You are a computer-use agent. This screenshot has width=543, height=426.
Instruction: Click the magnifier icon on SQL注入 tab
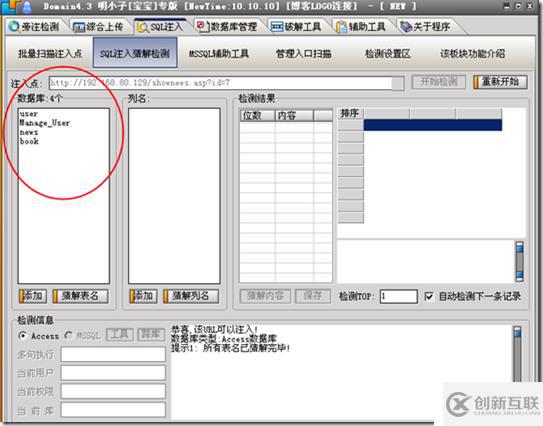coord(143,27)
